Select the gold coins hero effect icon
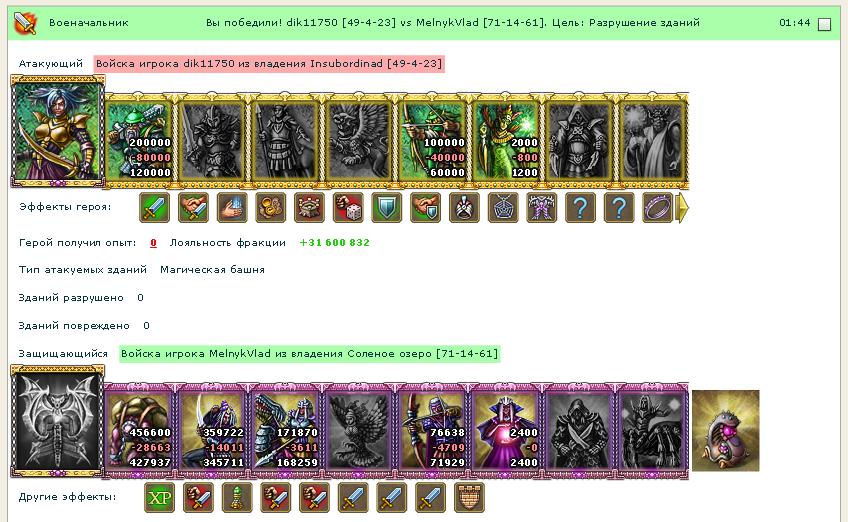848x522 pixels. (270, 208)
